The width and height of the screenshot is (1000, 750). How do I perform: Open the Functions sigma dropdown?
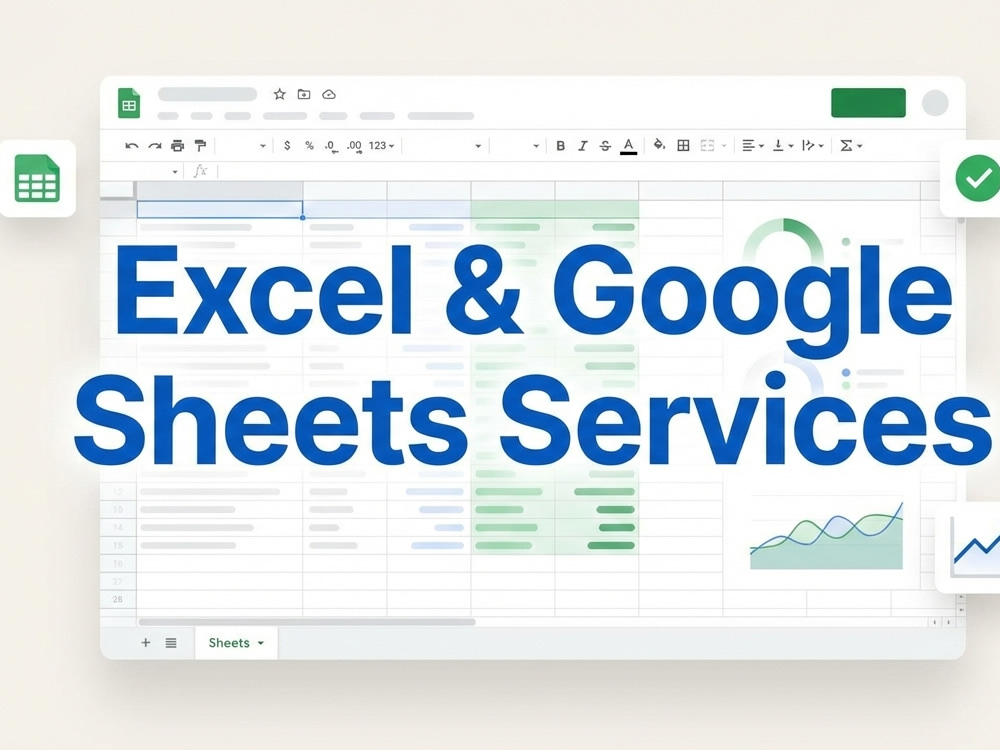coord(851,146)
